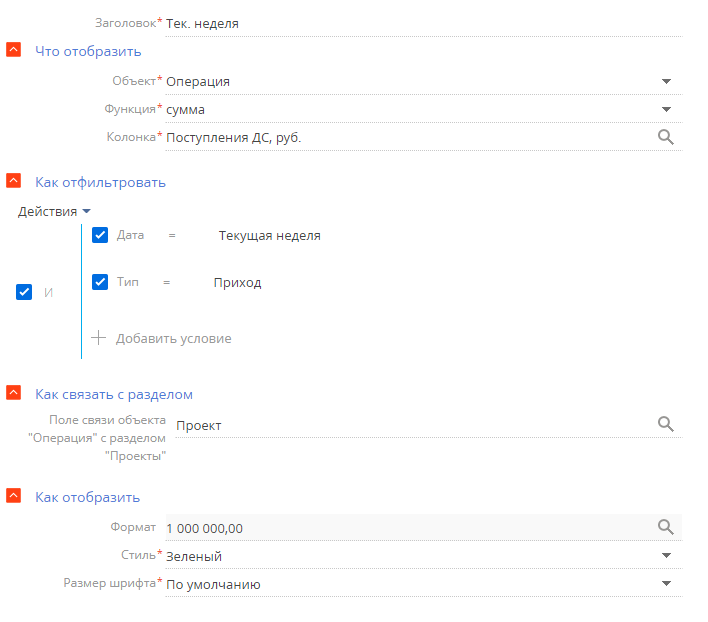This screenshot has width=708, height=622.
Task: Click the lookup magnifier in Формат field
Action: (x=666, y=527)
